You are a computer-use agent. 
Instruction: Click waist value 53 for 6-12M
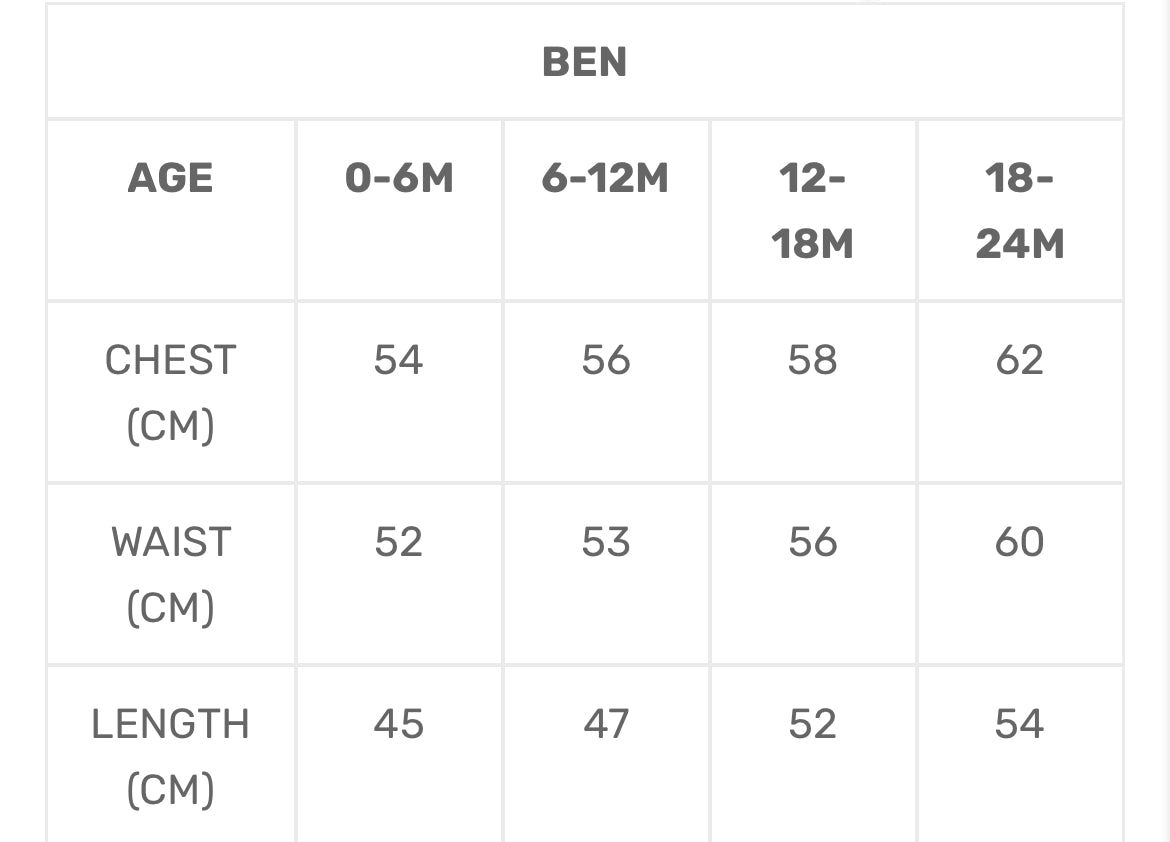[x=606, y=542]
